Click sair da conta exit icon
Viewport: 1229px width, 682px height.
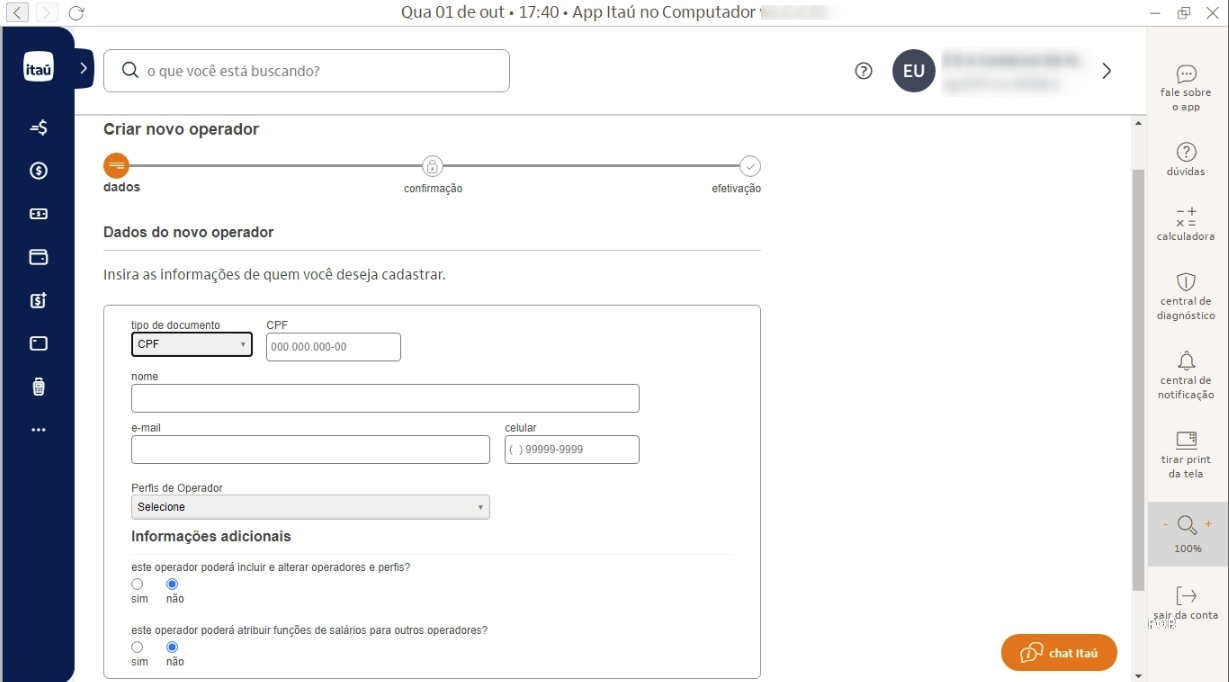pyautogui.click(x=1186, y=596)
